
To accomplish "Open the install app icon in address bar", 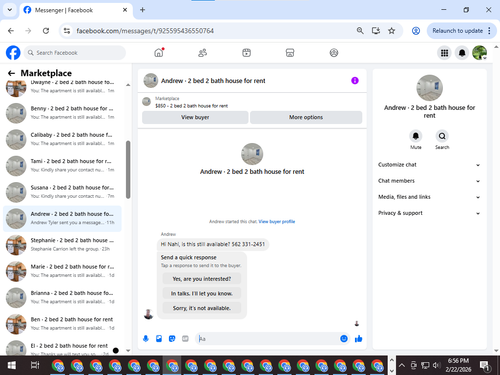I will click(x=376, y=31).
